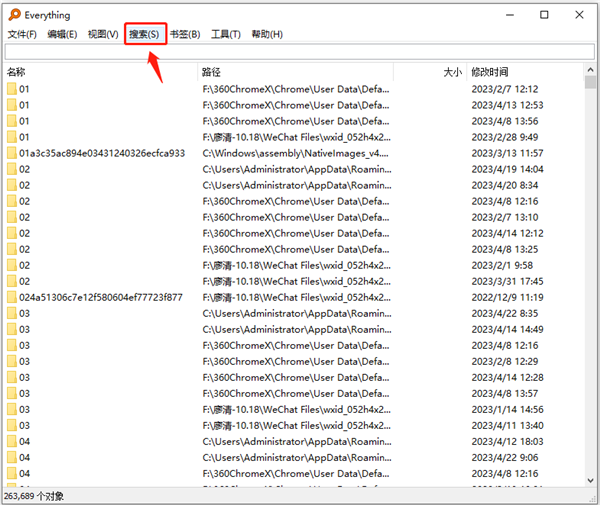The width and height of the screenshot is (600, 505).
Task: Click folder icon of 02 dated 2023/2/1 9:58
Action: click(x=12, y=265)
